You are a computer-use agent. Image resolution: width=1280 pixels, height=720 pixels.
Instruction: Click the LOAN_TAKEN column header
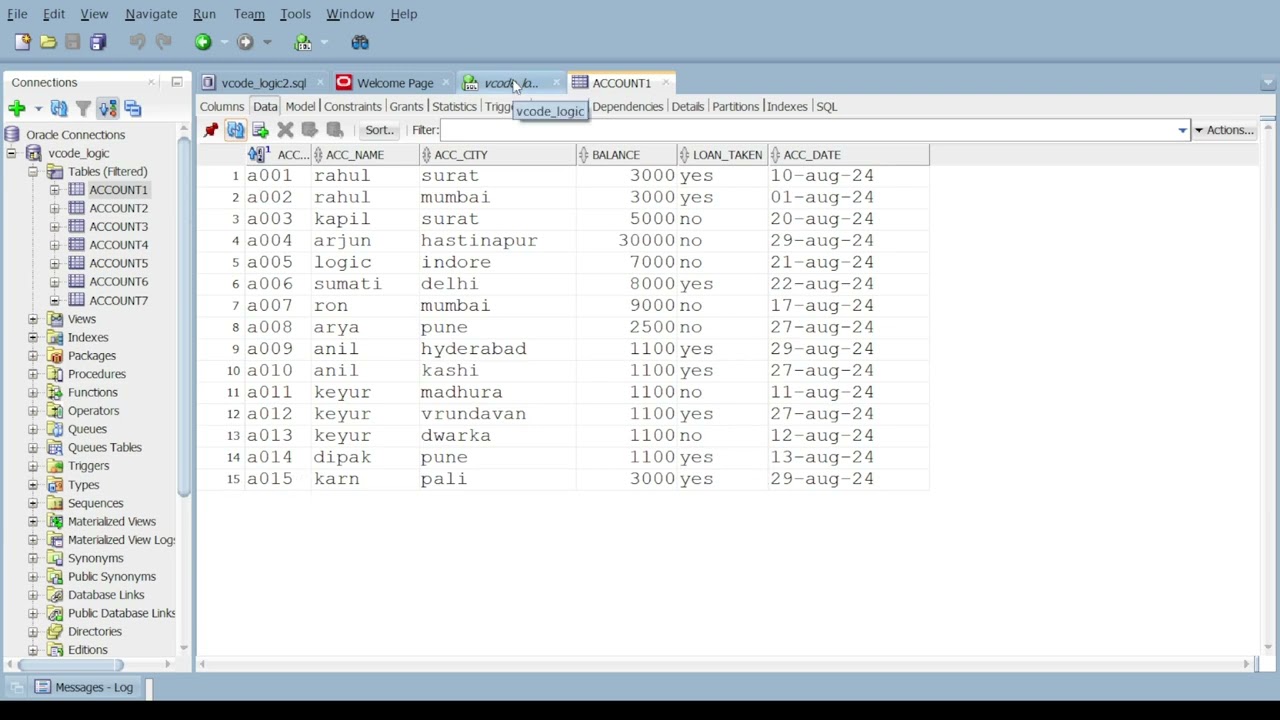click(723, 155)
